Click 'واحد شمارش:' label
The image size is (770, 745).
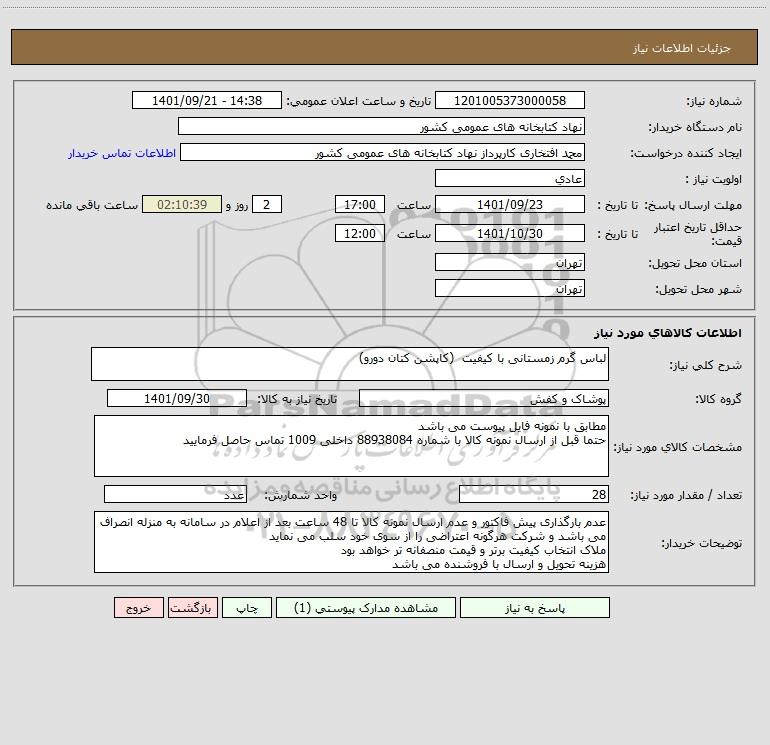[x=301, y=496]
